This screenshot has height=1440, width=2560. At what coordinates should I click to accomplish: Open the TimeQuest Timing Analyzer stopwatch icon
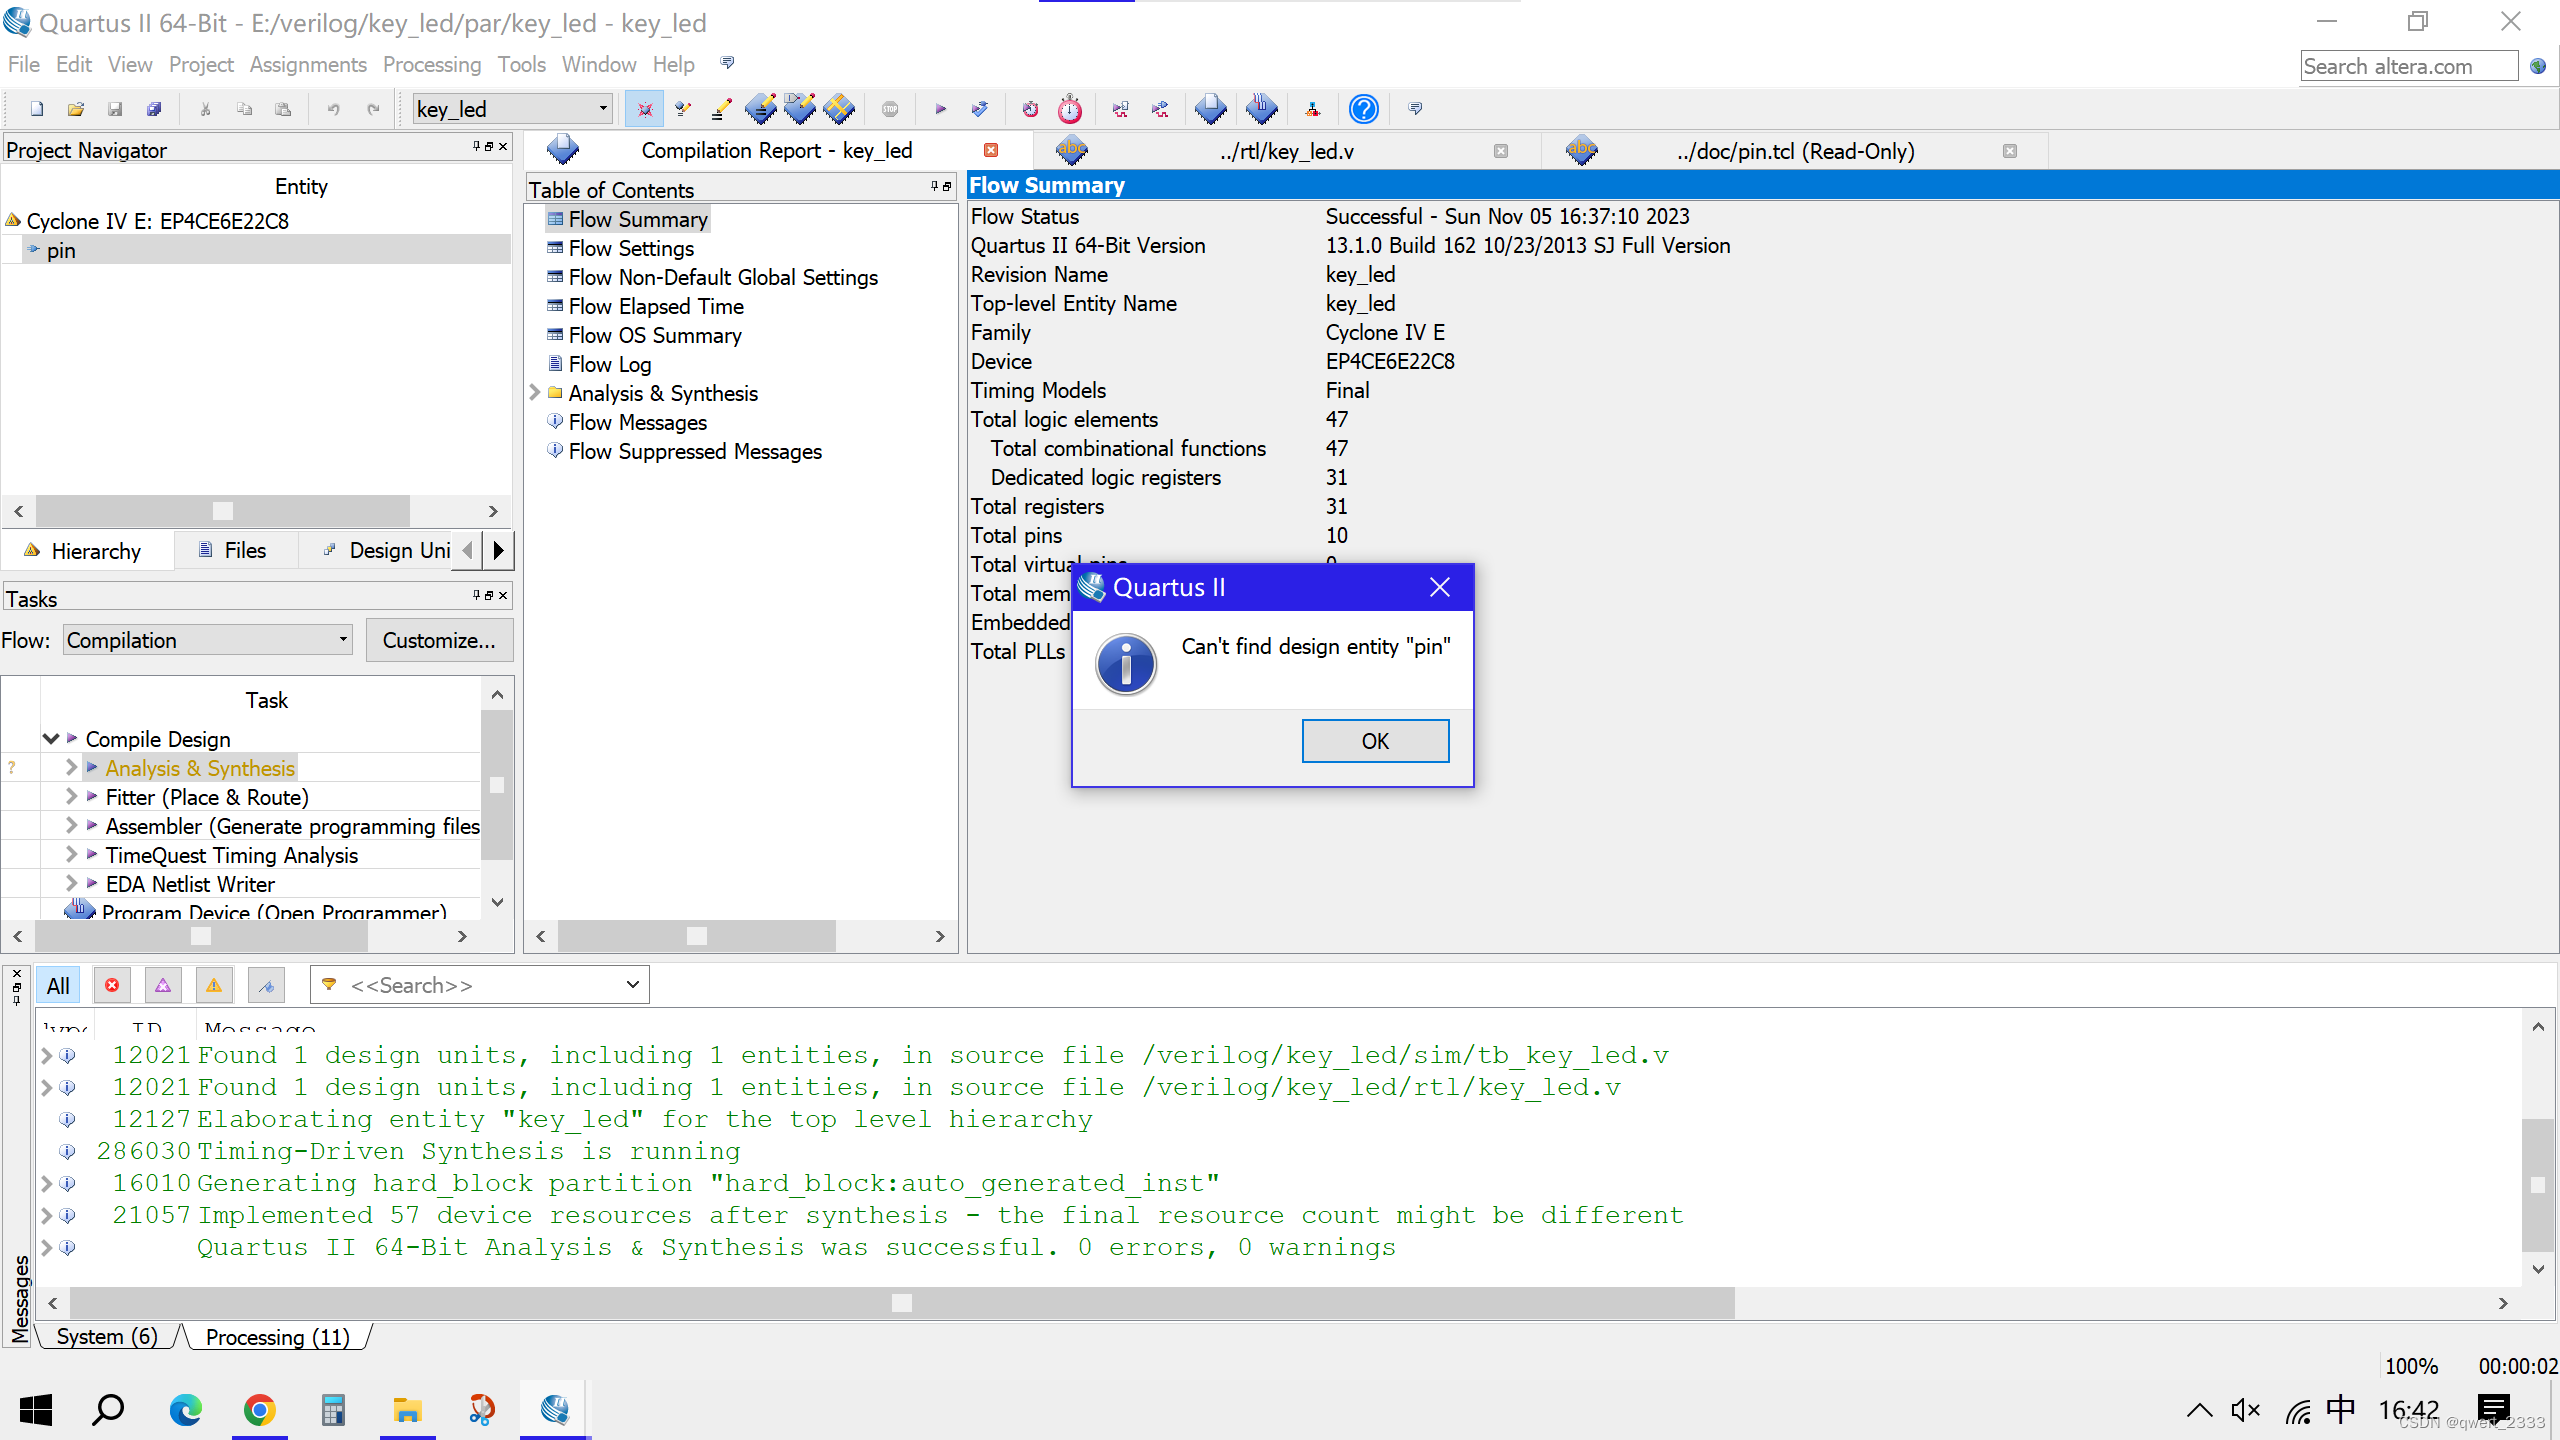pyautogui.click(x=1069, y=109)
